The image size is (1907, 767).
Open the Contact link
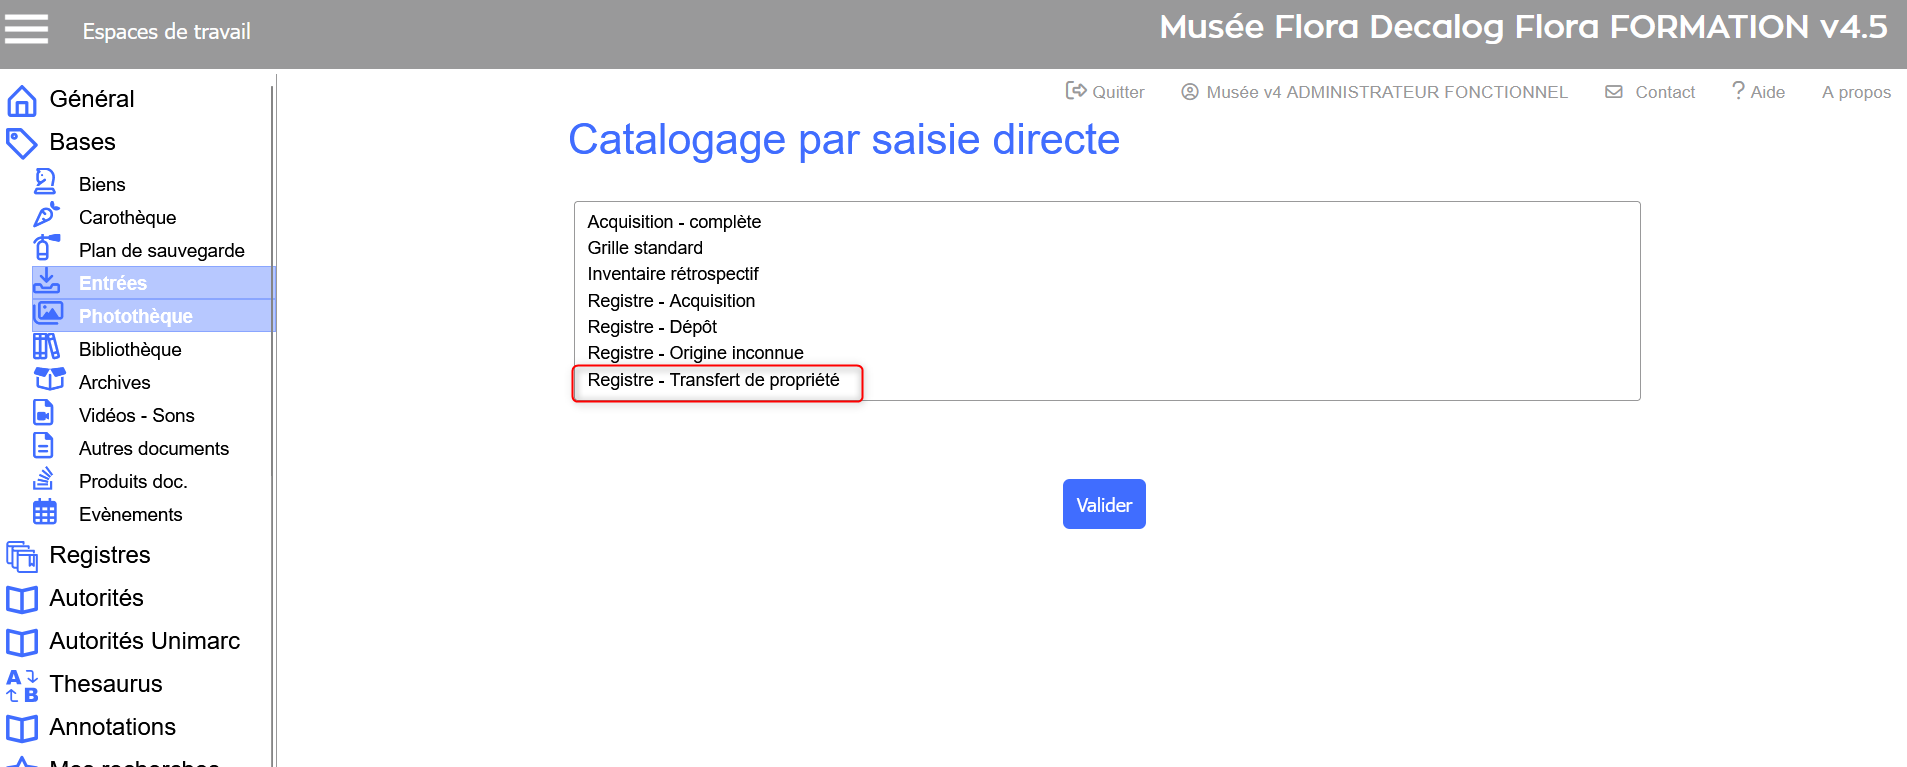(1650, 92)
